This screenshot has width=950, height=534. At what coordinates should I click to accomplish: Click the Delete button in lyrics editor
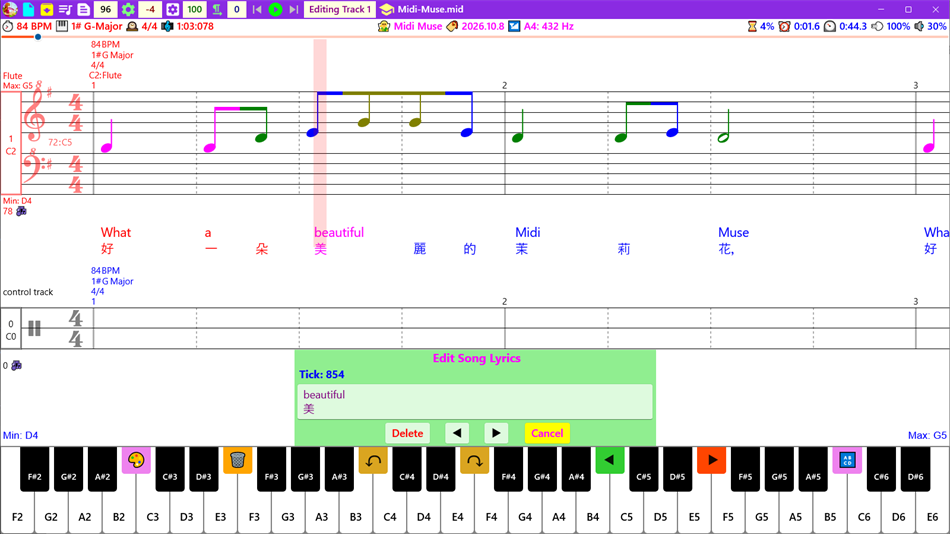pos(407,433)
